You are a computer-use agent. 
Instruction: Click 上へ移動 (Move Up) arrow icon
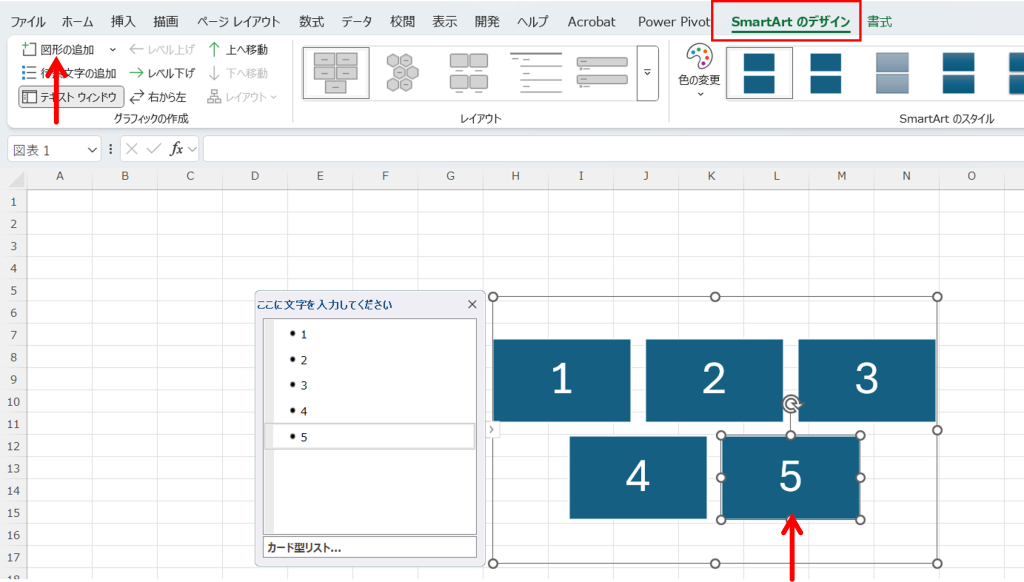click(214, 49)
